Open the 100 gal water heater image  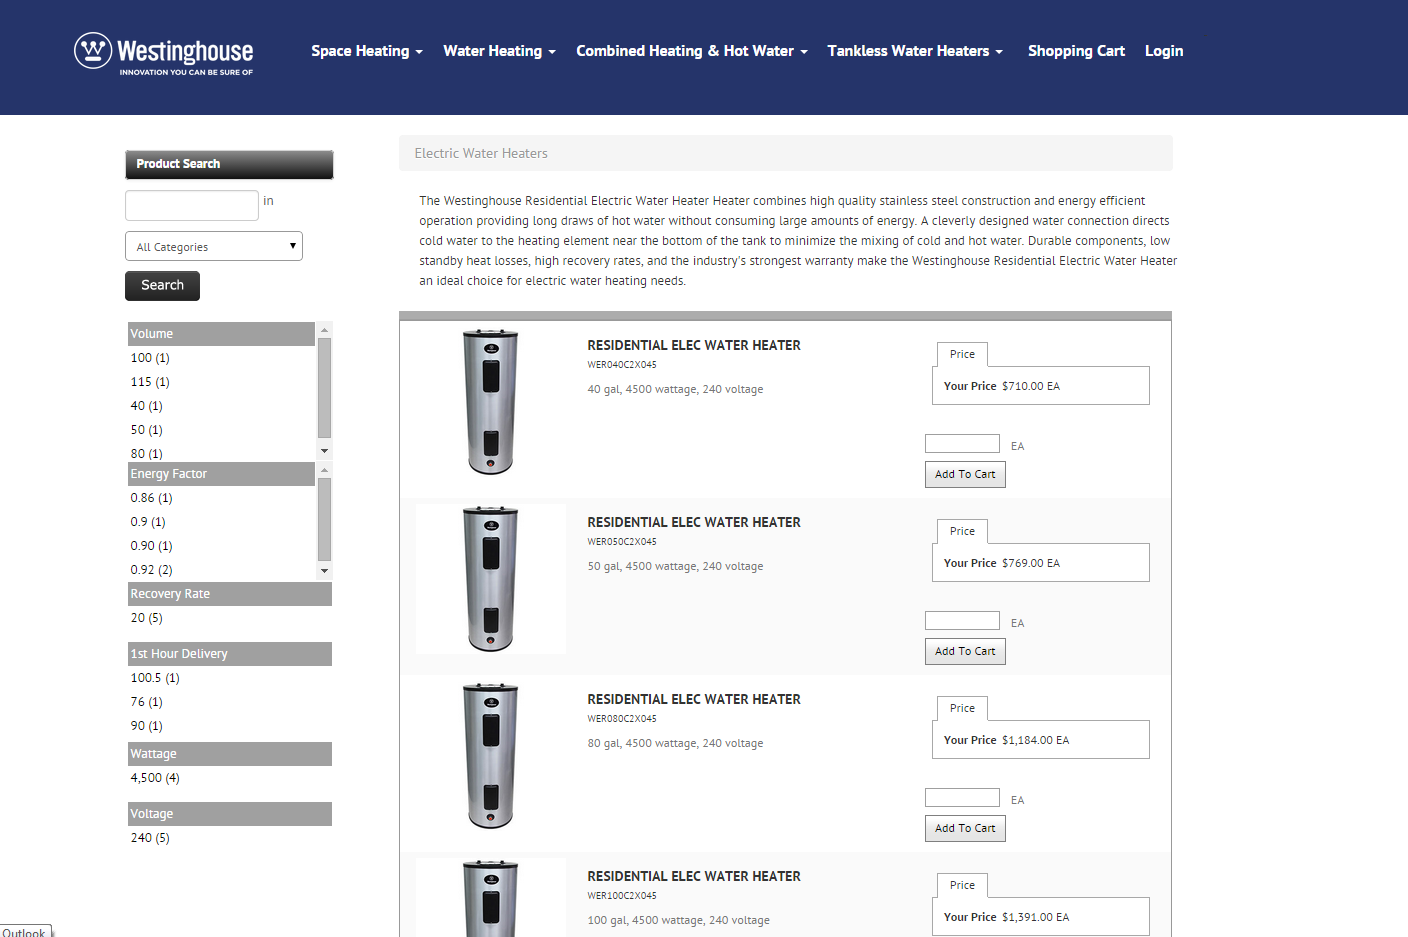[x=491, y=898]
